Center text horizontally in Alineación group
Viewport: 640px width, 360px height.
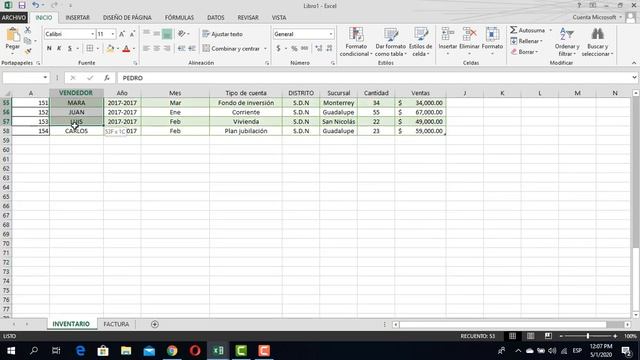point(157,49)
